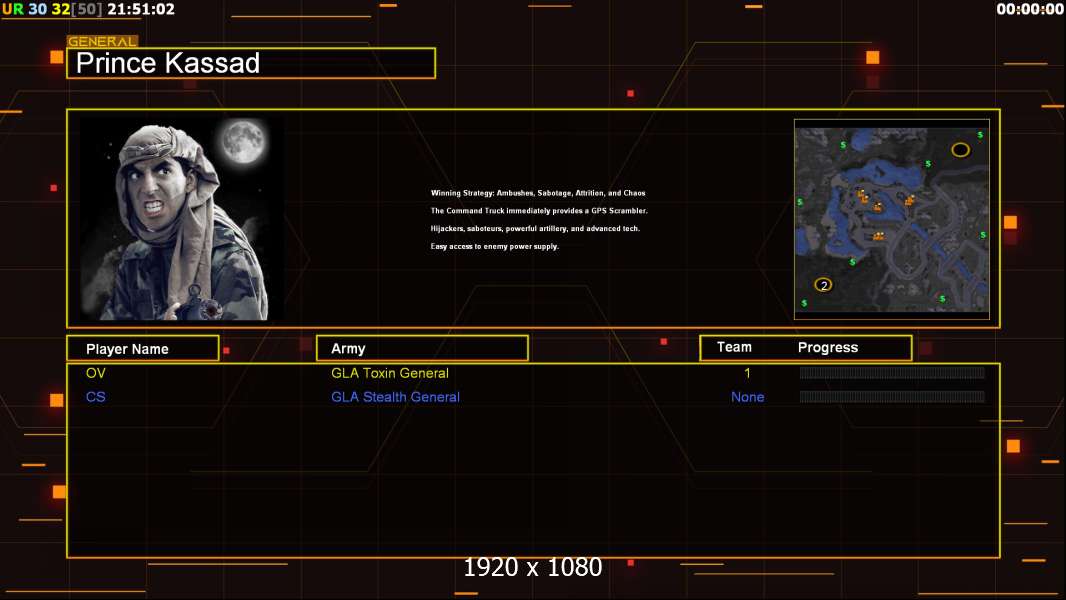Click Prince Kassad's portrait image

pyautogui.click(x=182, y=218)
